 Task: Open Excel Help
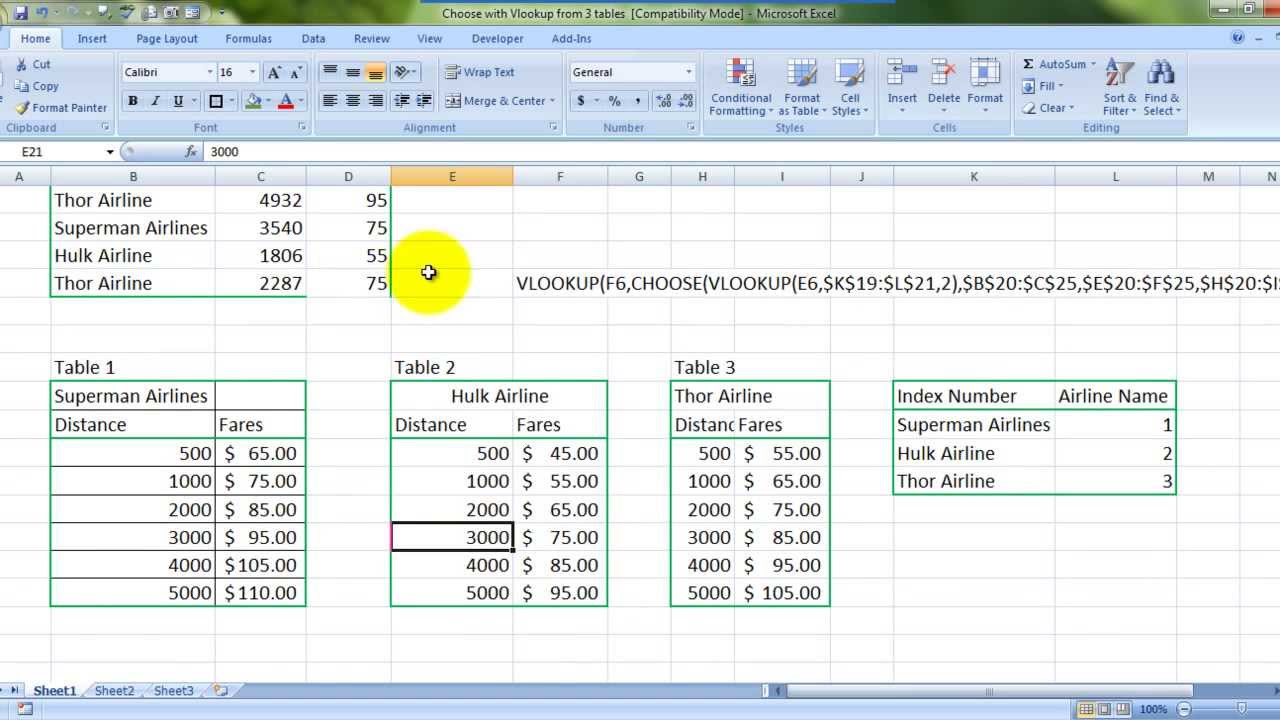(x=1238, y=38)
